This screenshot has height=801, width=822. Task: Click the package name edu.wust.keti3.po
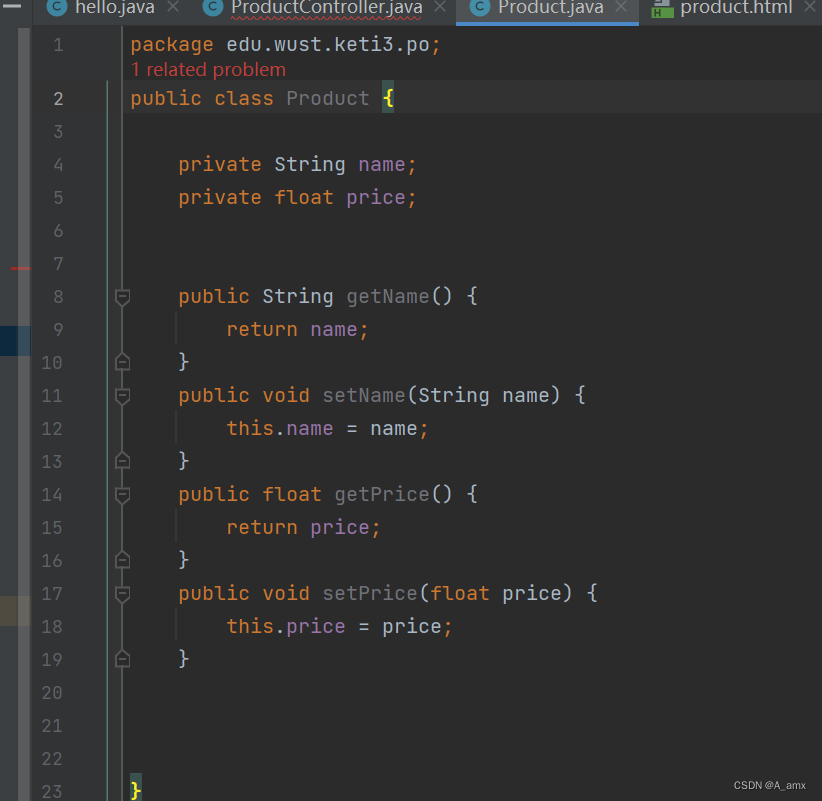click(328, 45)
